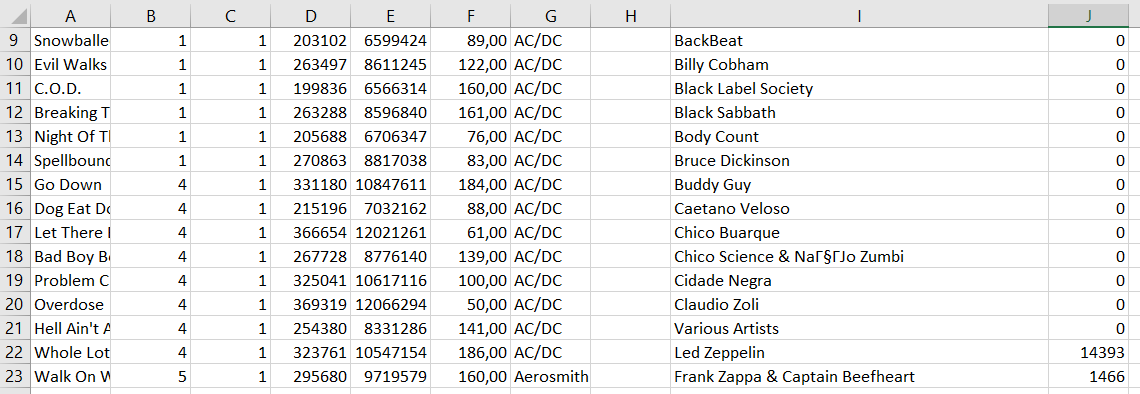Click the Black Sabbath cell
Image resolution: width=1140 pixels, height=394 pixels.
pyautogui.click(x=859, y=113)
